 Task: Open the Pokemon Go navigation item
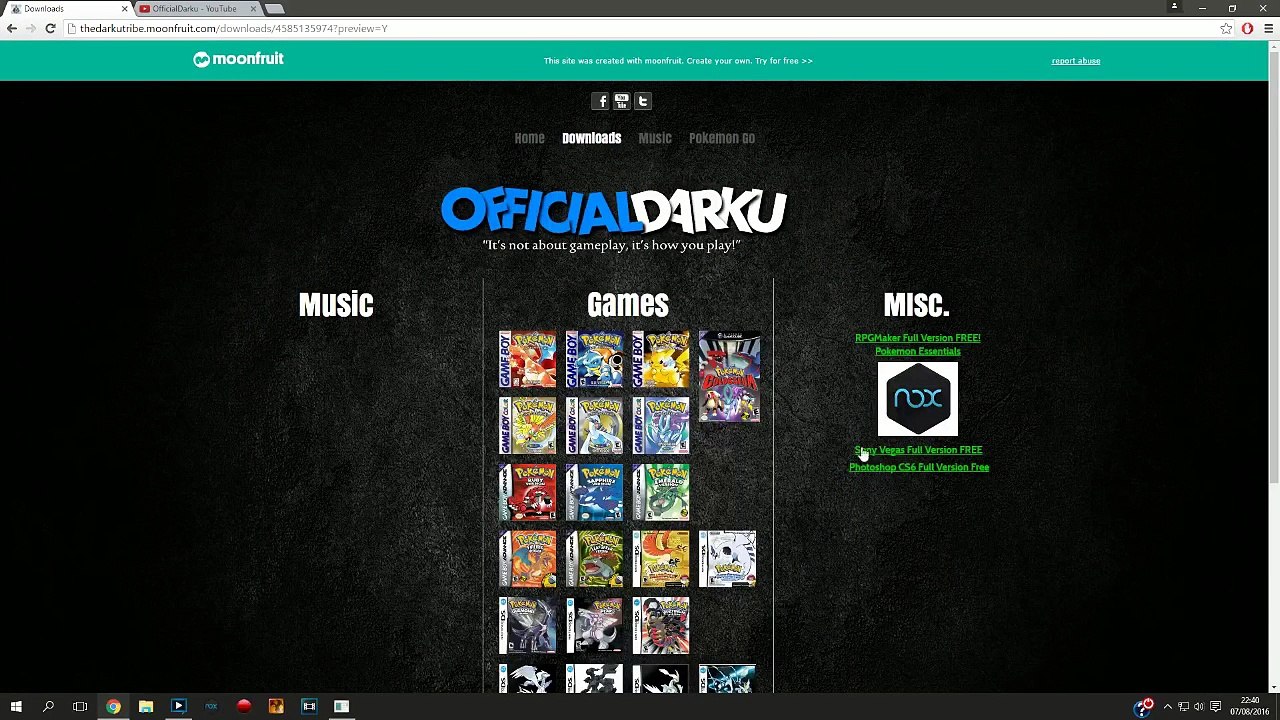(x=721, y=138)
